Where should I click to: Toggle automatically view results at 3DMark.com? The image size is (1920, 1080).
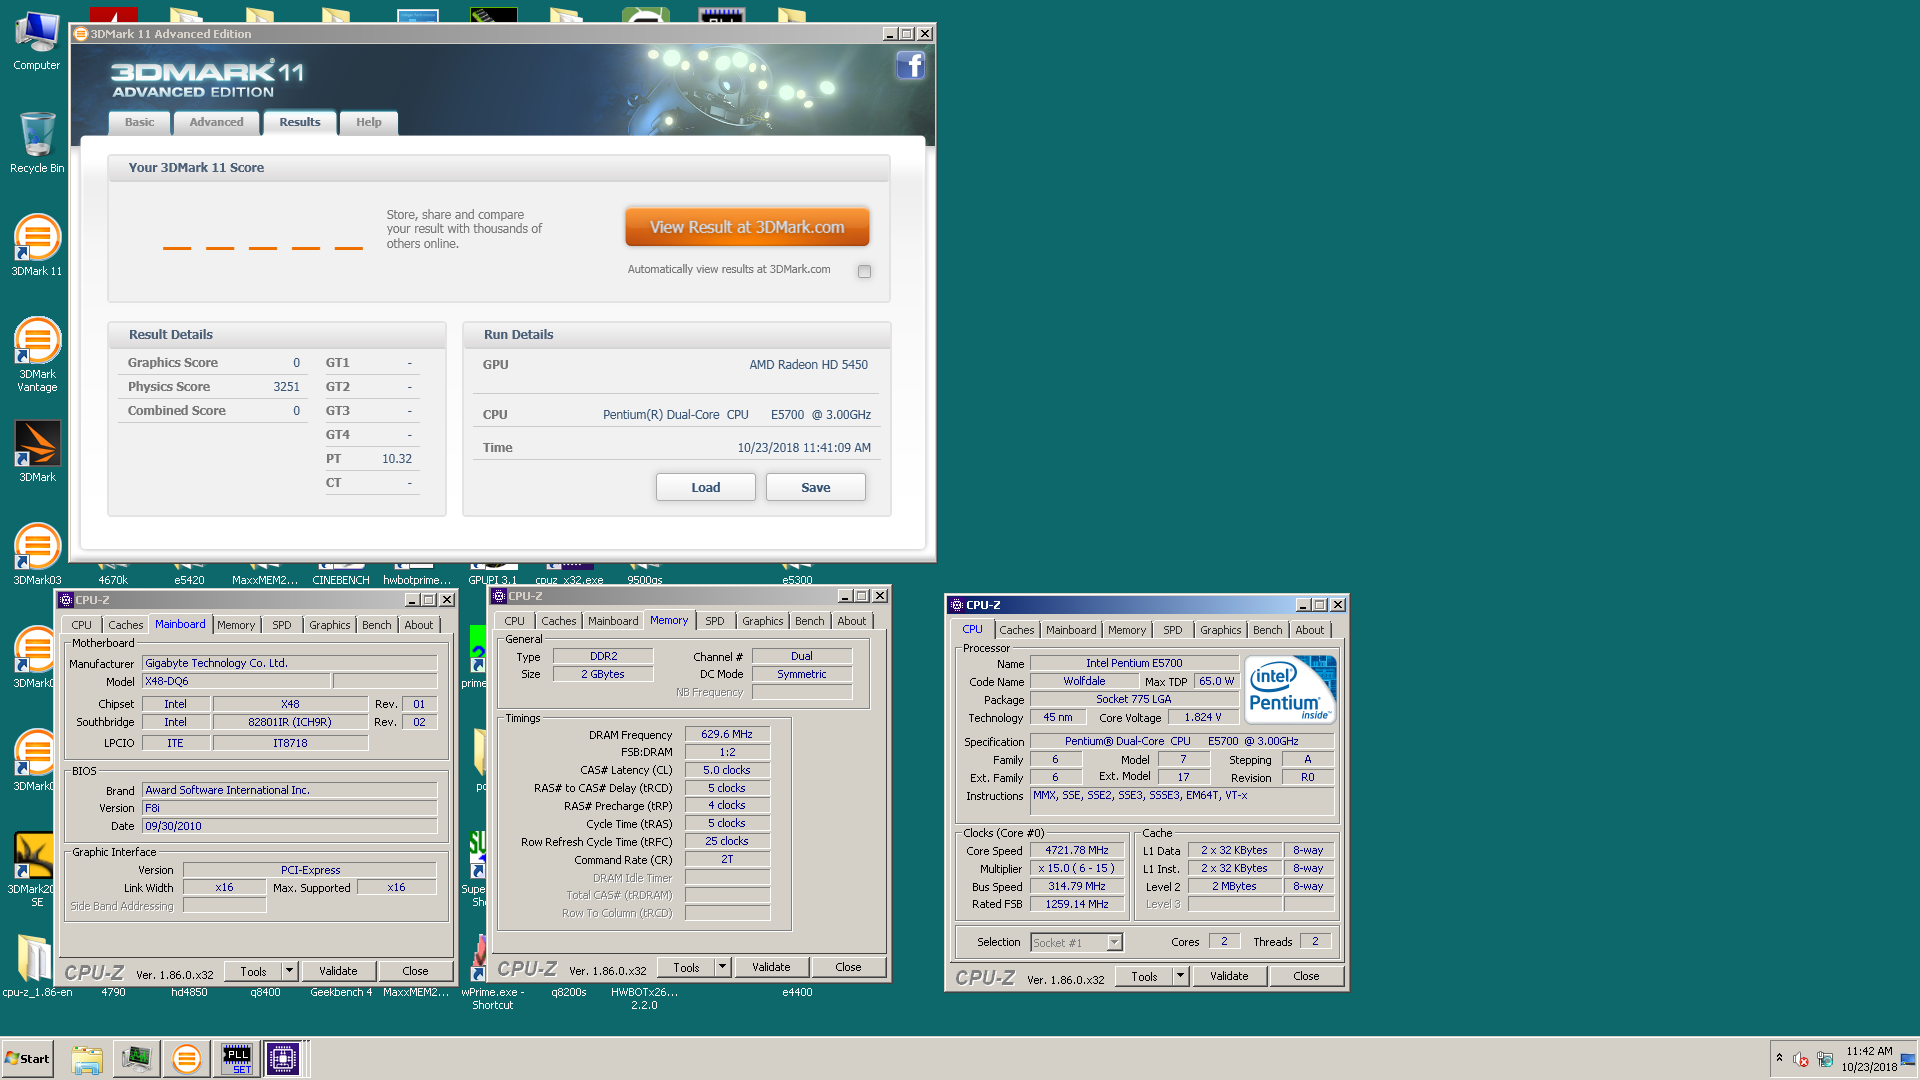coord(864,271)
